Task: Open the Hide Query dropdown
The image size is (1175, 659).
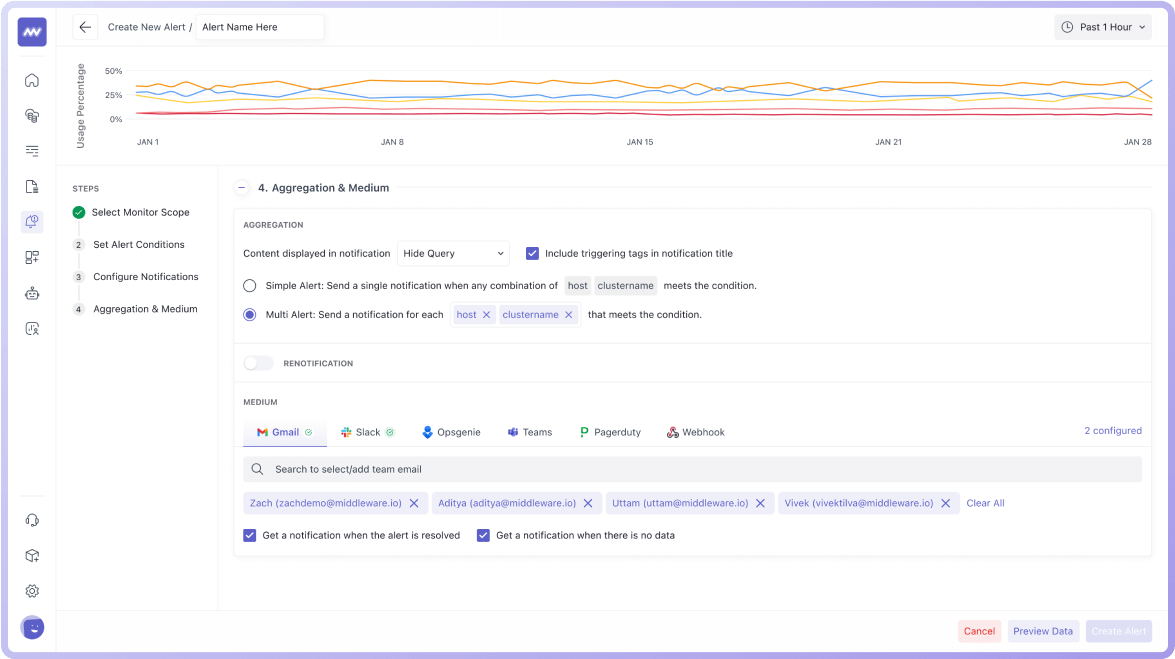Action: 453,253
